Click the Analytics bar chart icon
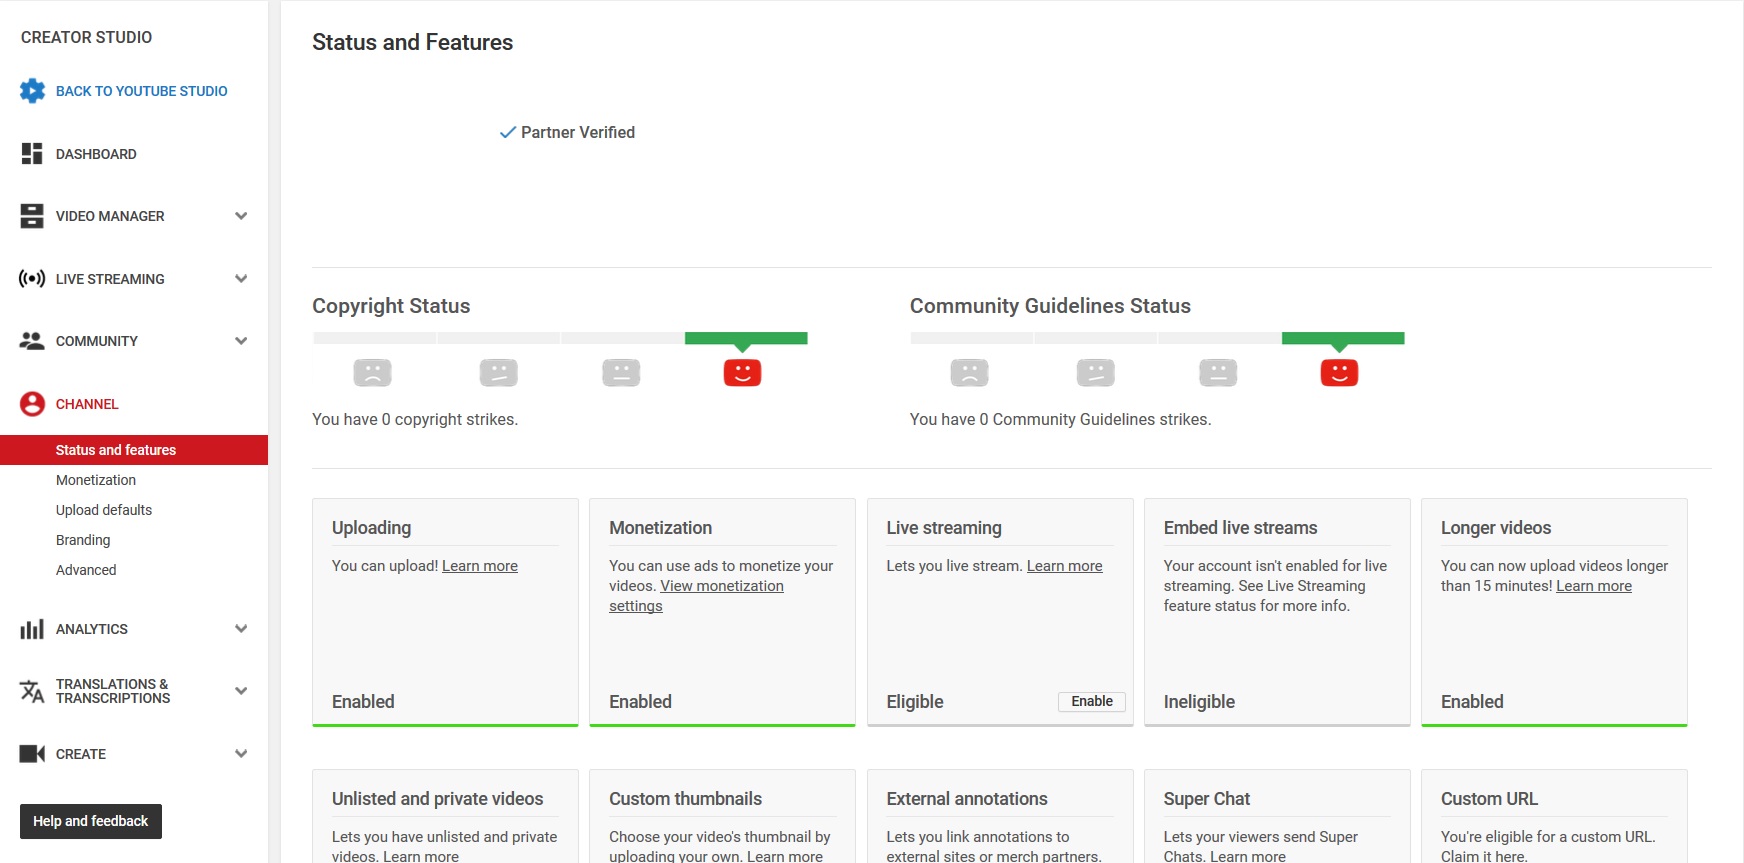Image resolution: width=1744 pixels, height=863 pixels. point(32,629)
